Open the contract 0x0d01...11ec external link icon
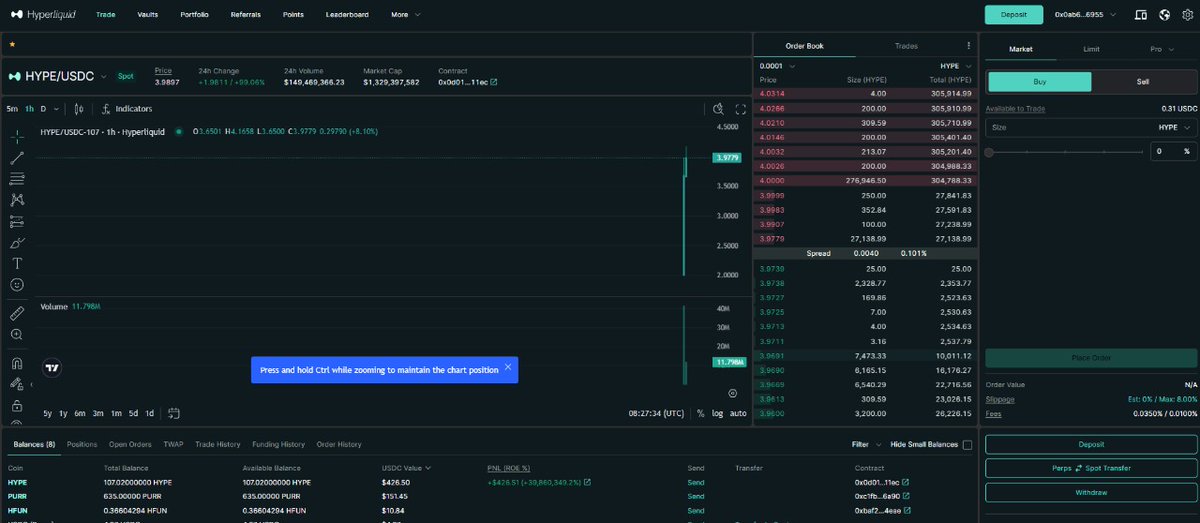The width and height of the screenshot is (1200, 523). (x=494, y=82)
